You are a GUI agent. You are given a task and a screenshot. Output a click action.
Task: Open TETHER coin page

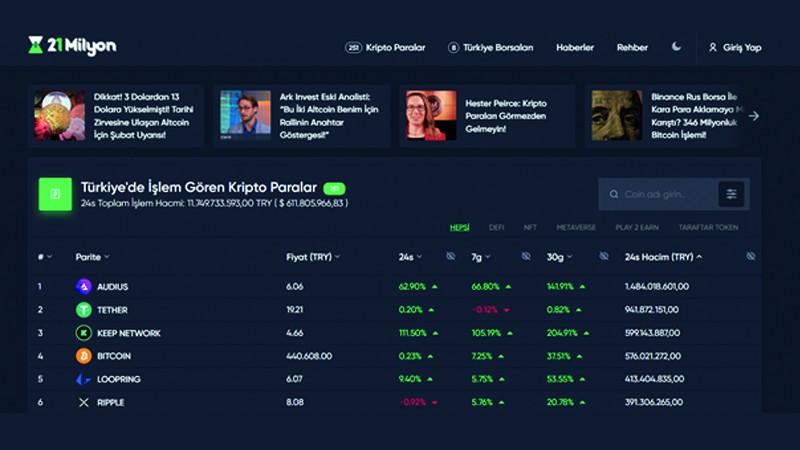pyautogui.click(x=112, y=310)
